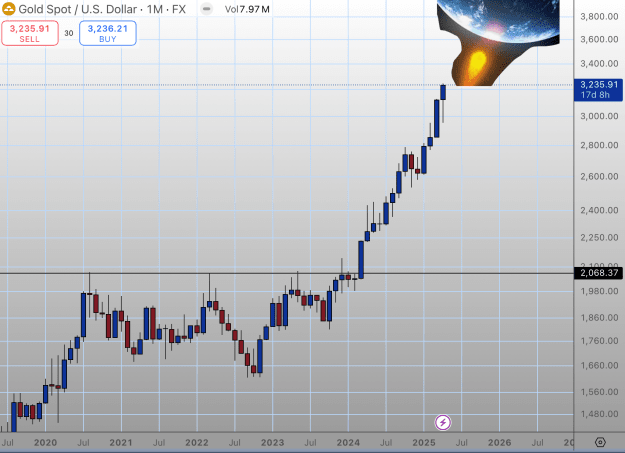625x453 pixels.
Task: Click the 1,480.00 price scale label
Action: pos(599,414)
